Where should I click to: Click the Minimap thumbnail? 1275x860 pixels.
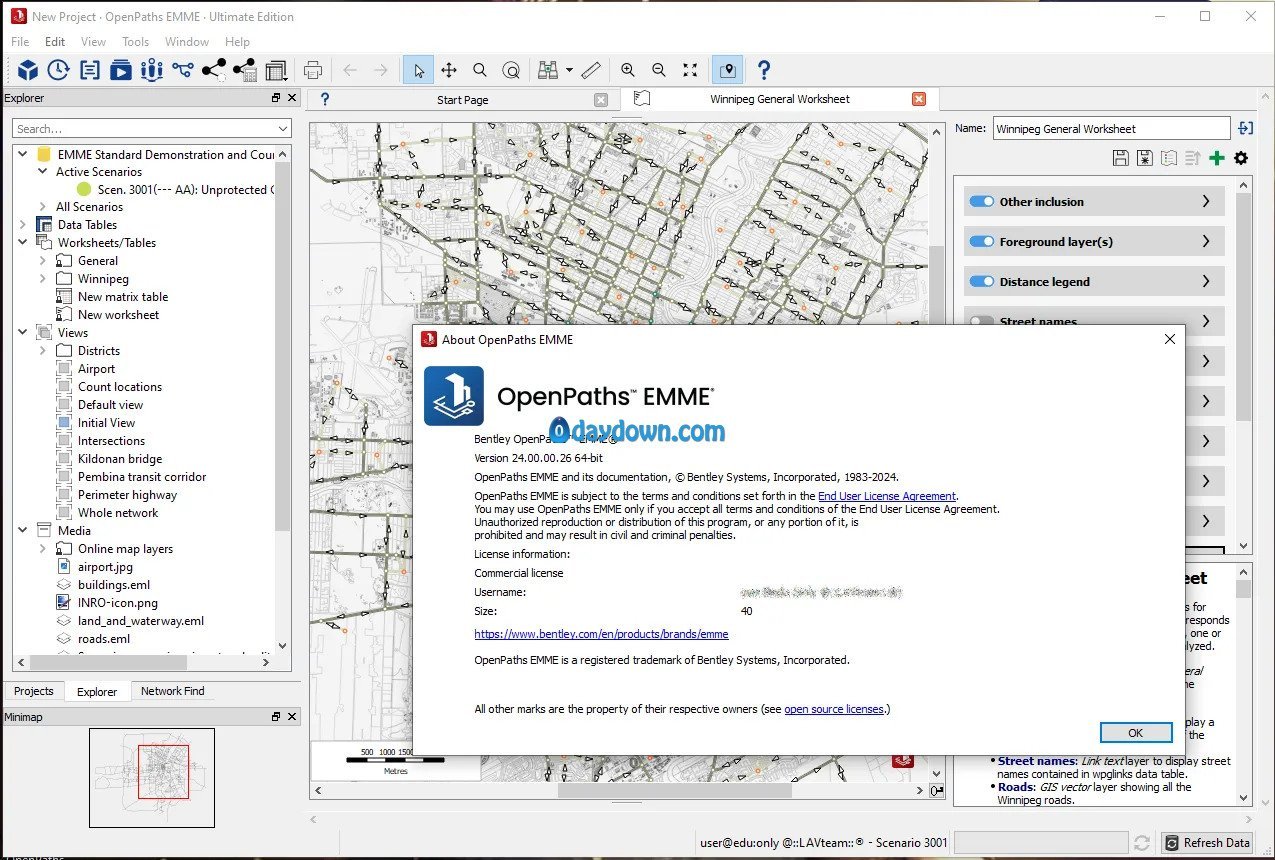click(x=152, y=777)
